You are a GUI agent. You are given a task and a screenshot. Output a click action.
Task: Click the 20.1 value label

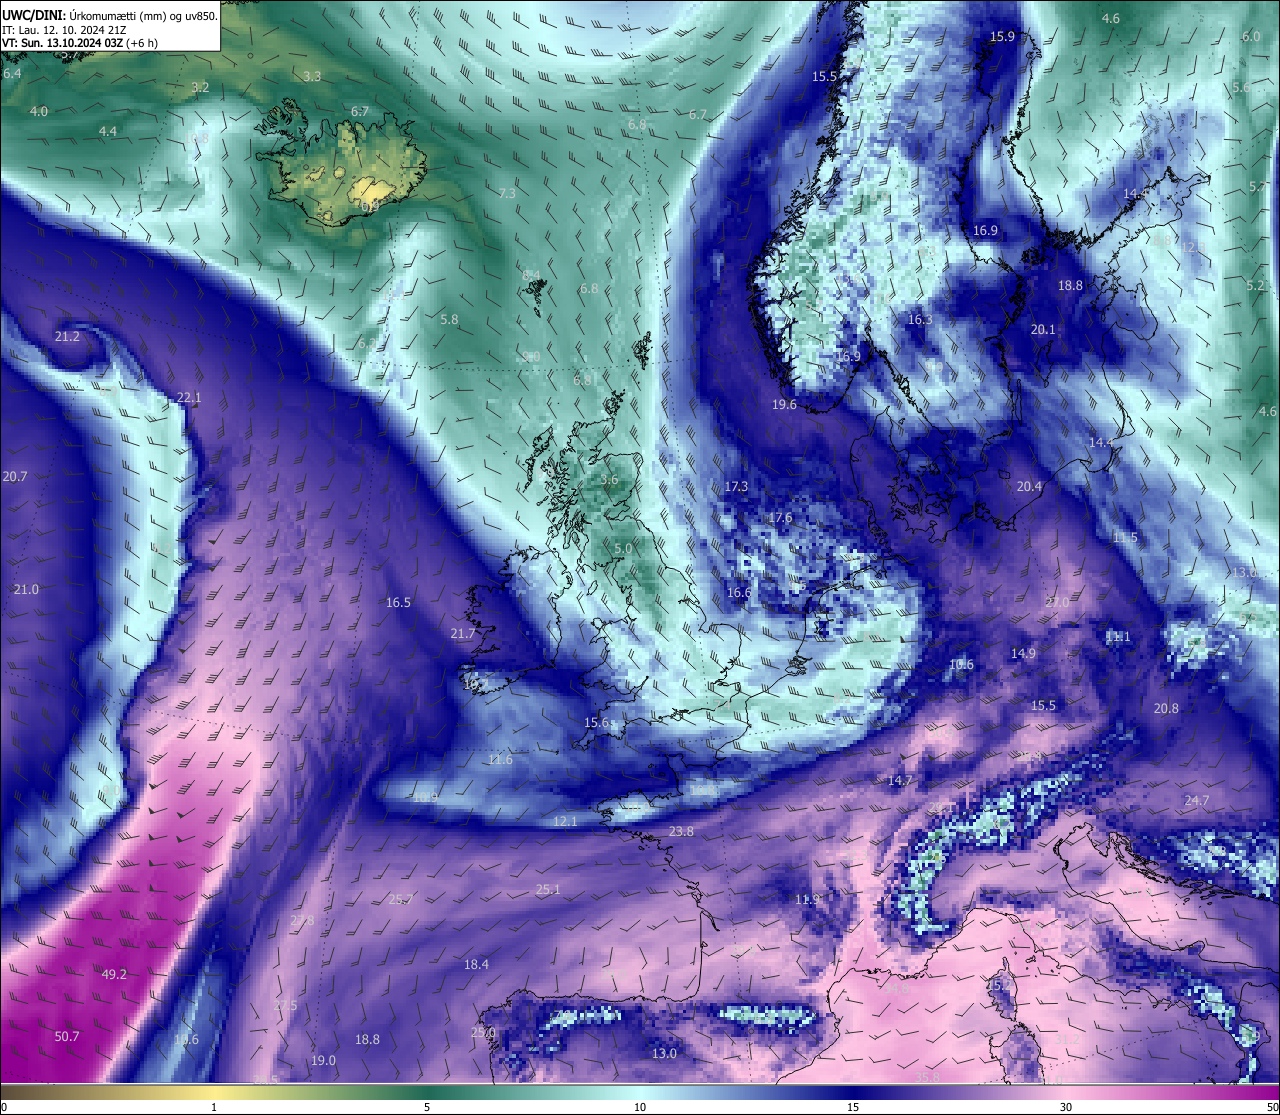point(1043,328)
